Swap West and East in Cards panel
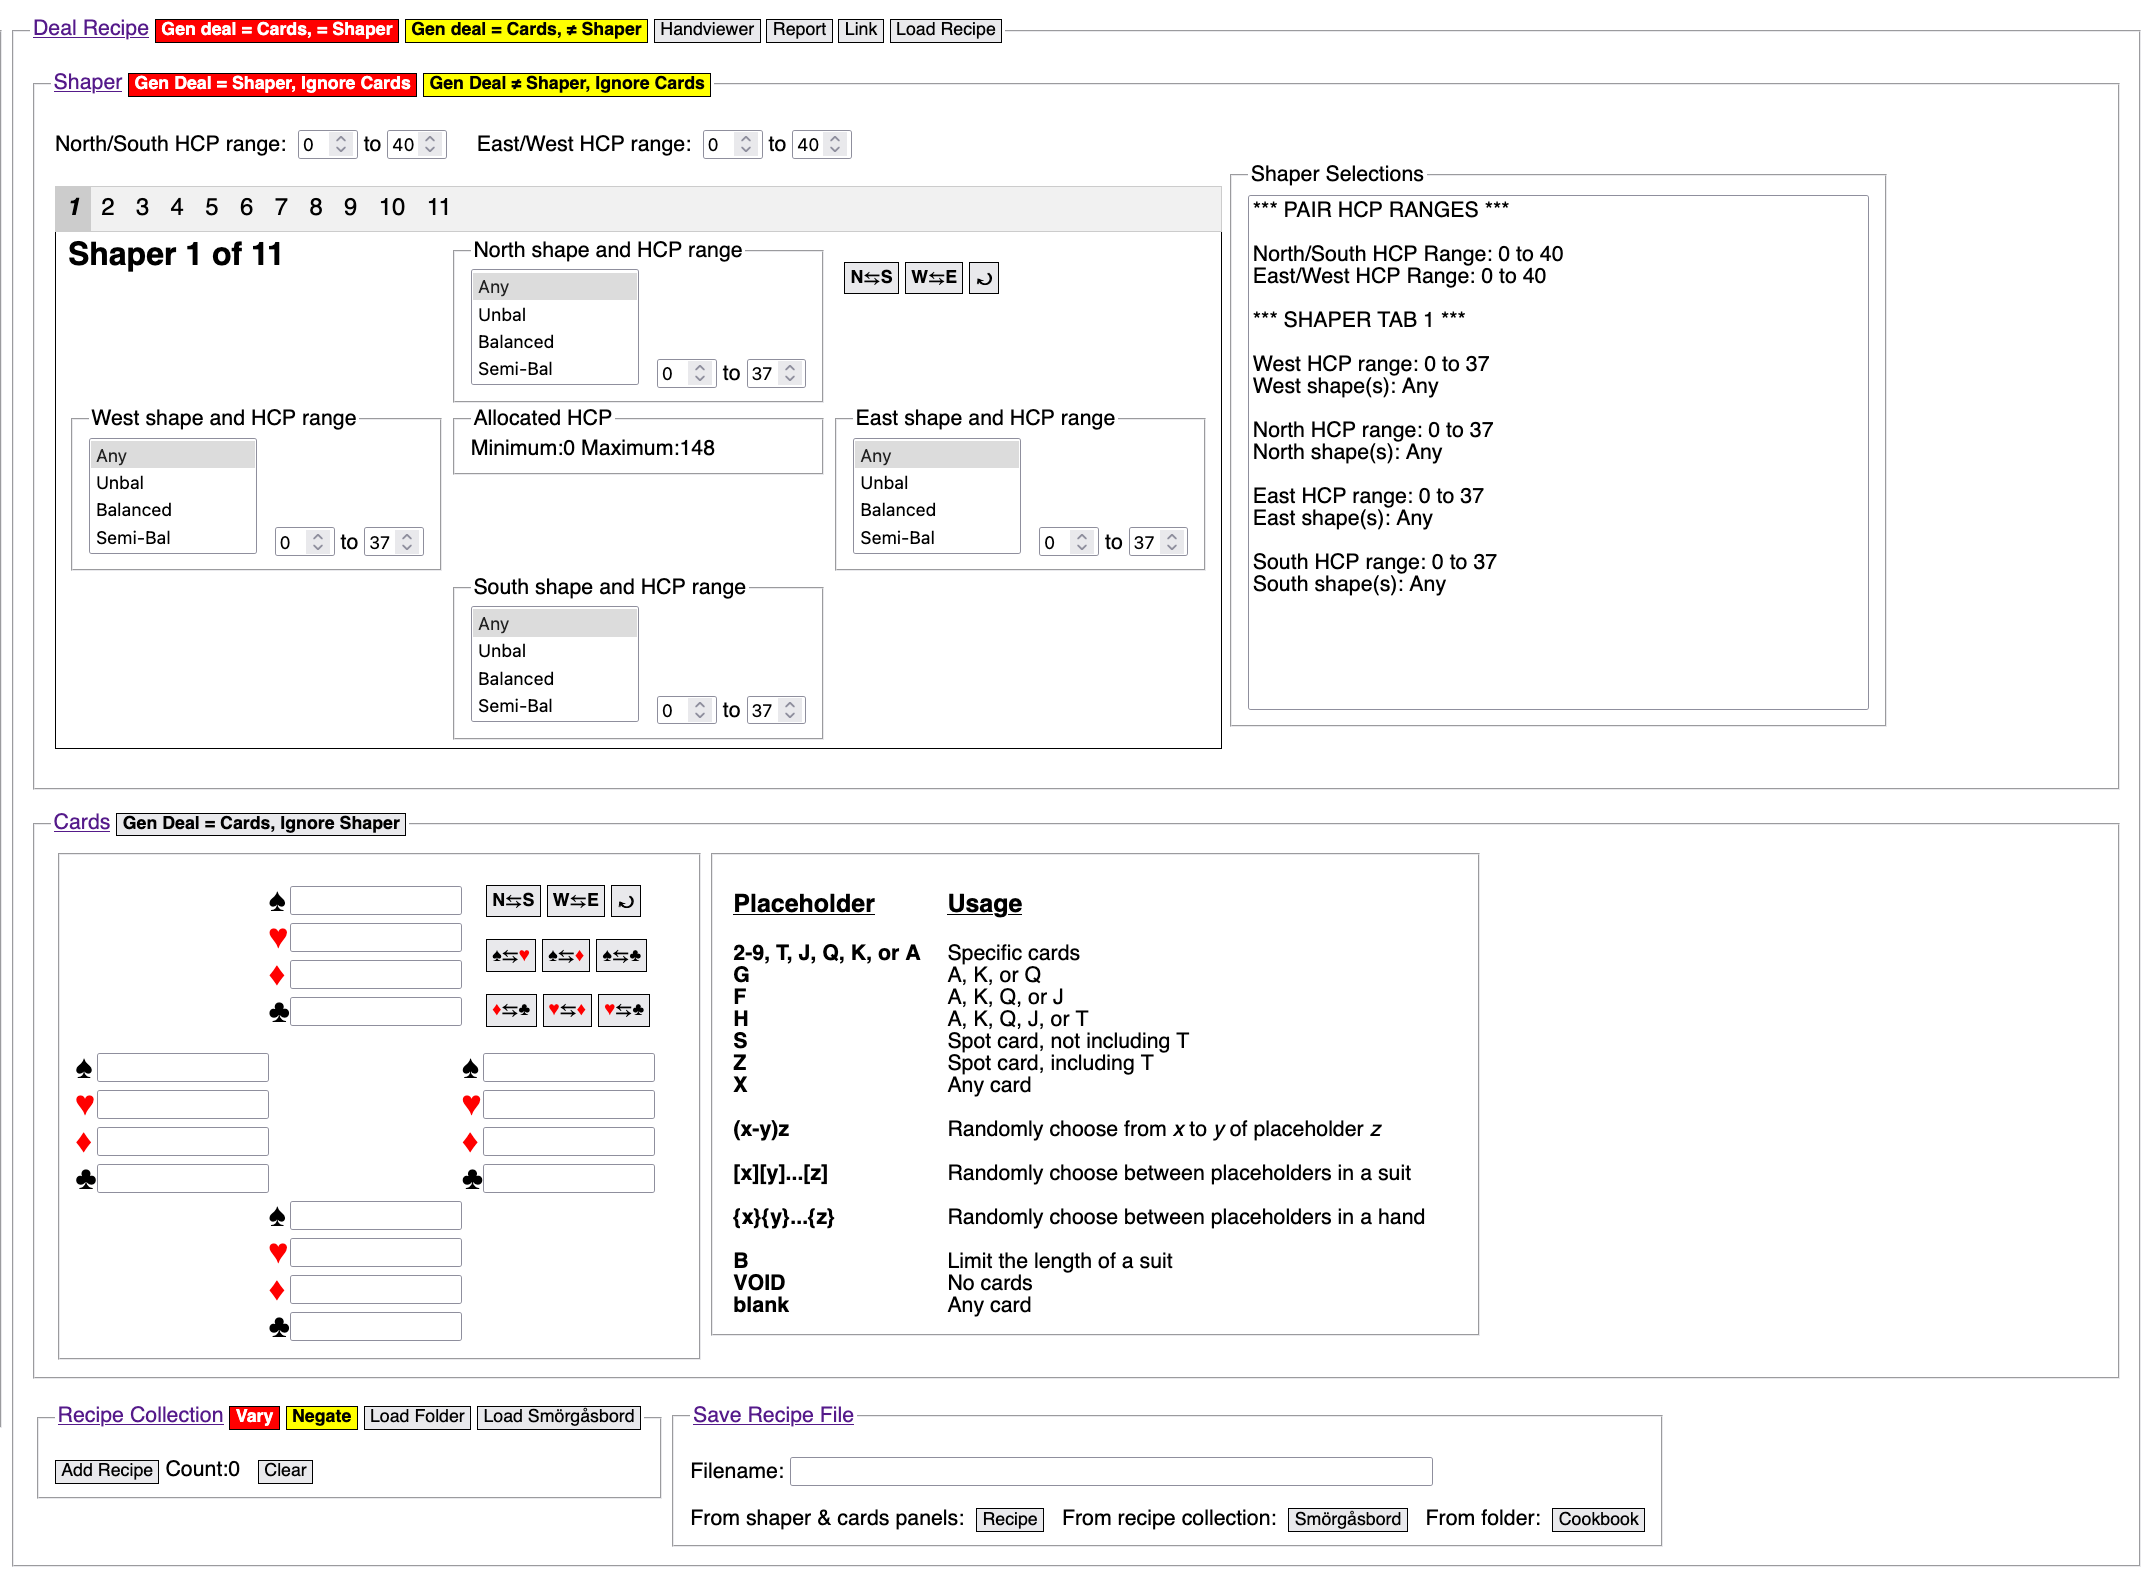The height and width of the screenshot is (1590, 2156). [x=576, y=900]
